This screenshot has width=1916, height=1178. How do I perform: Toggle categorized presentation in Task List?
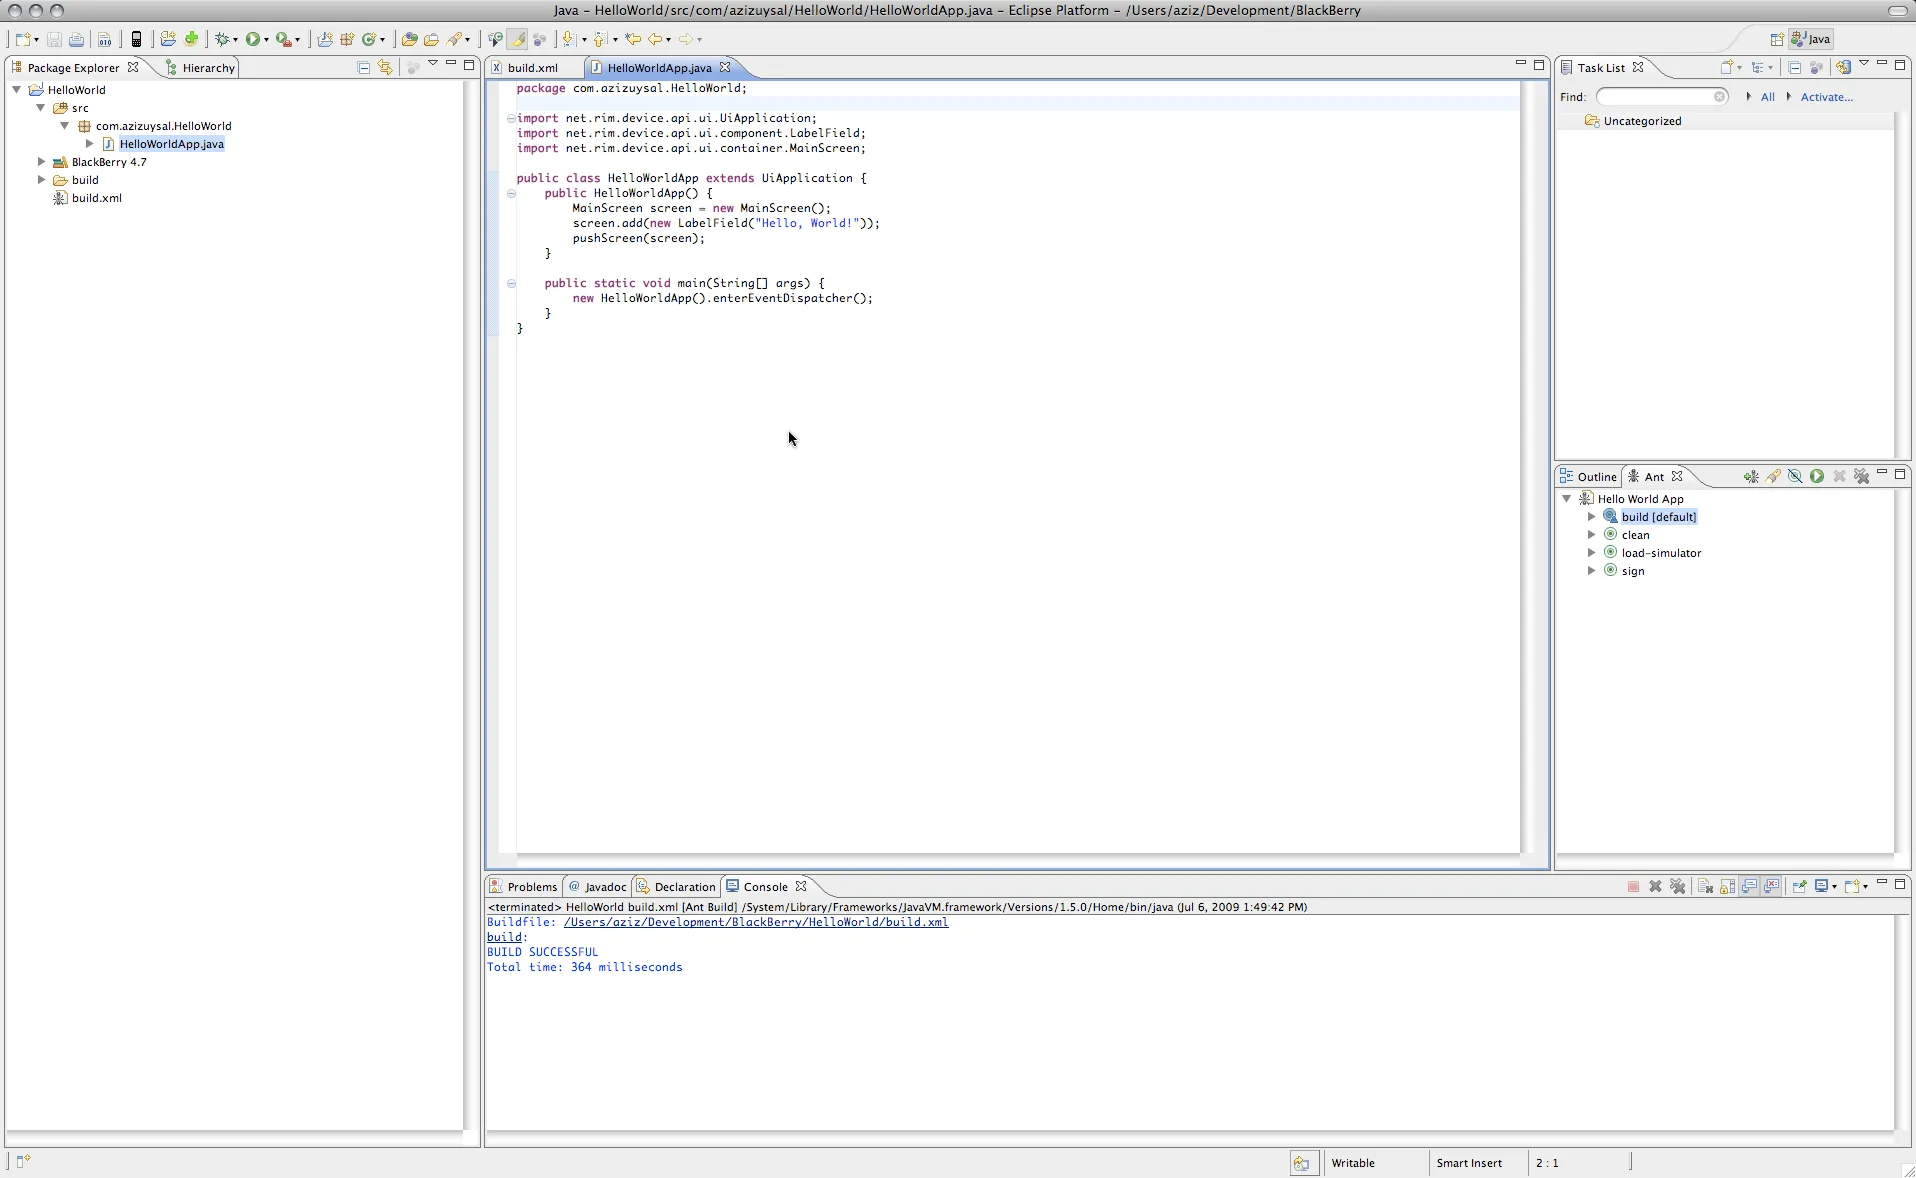[1759, 67]
